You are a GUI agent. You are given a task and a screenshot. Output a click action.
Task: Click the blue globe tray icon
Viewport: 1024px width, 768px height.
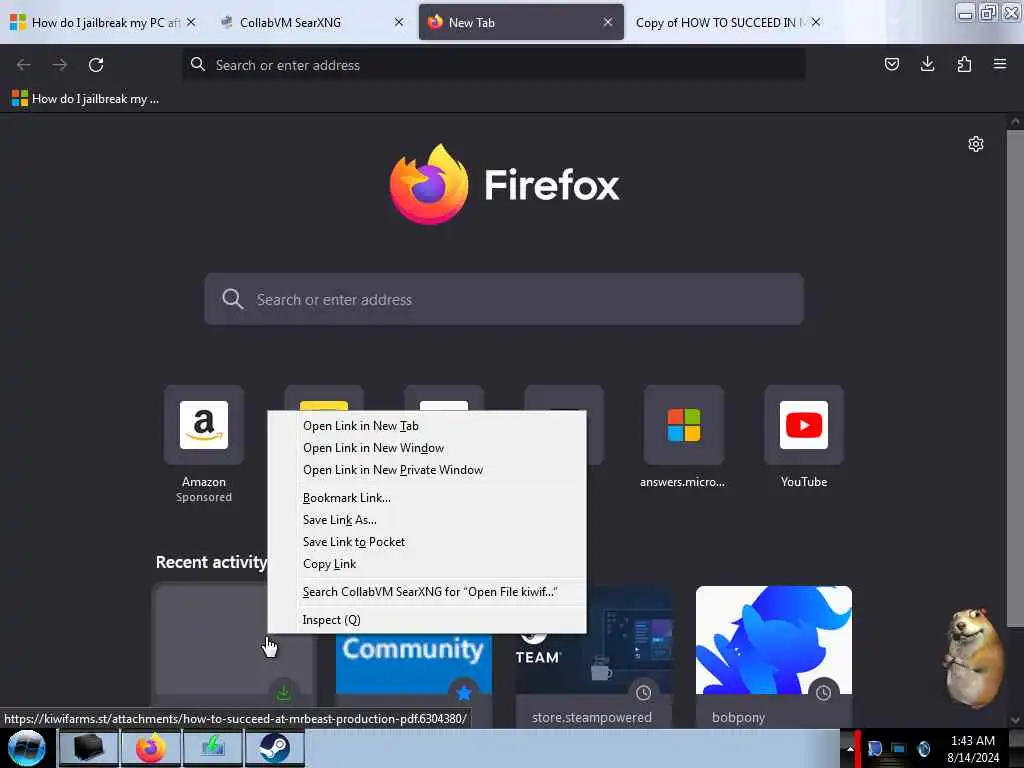[923, 748]
